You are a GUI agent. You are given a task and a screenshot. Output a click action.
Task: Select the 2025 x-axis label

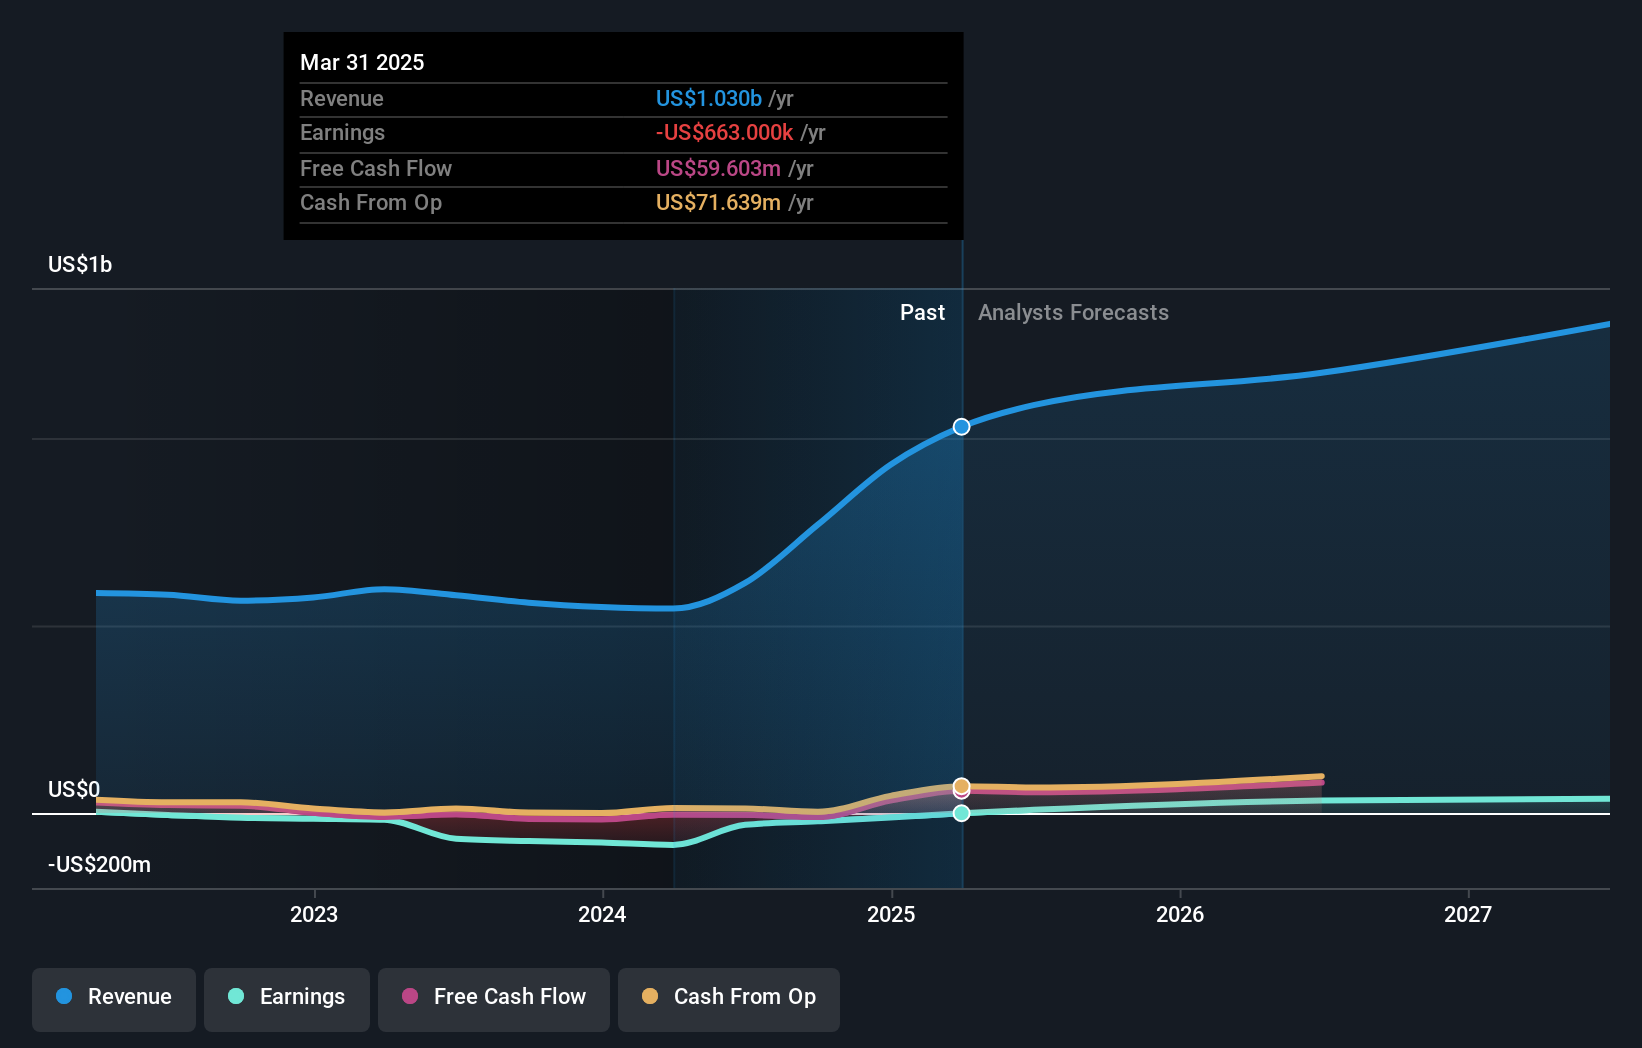(891, 914)
